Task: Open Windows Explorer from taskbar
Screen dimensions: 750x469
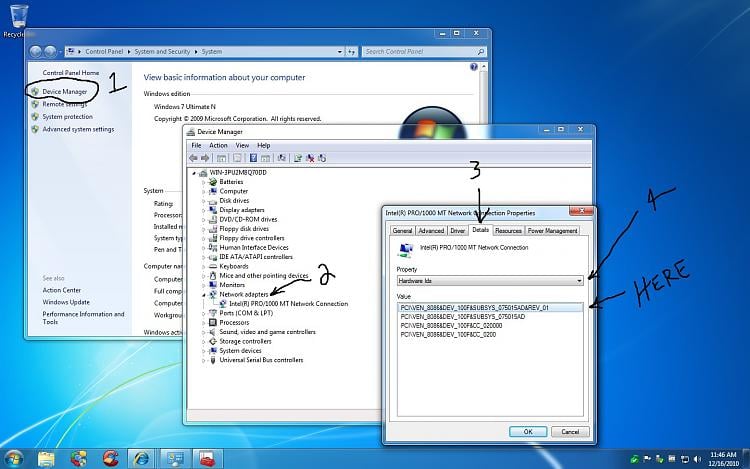Action: [46, 458]
